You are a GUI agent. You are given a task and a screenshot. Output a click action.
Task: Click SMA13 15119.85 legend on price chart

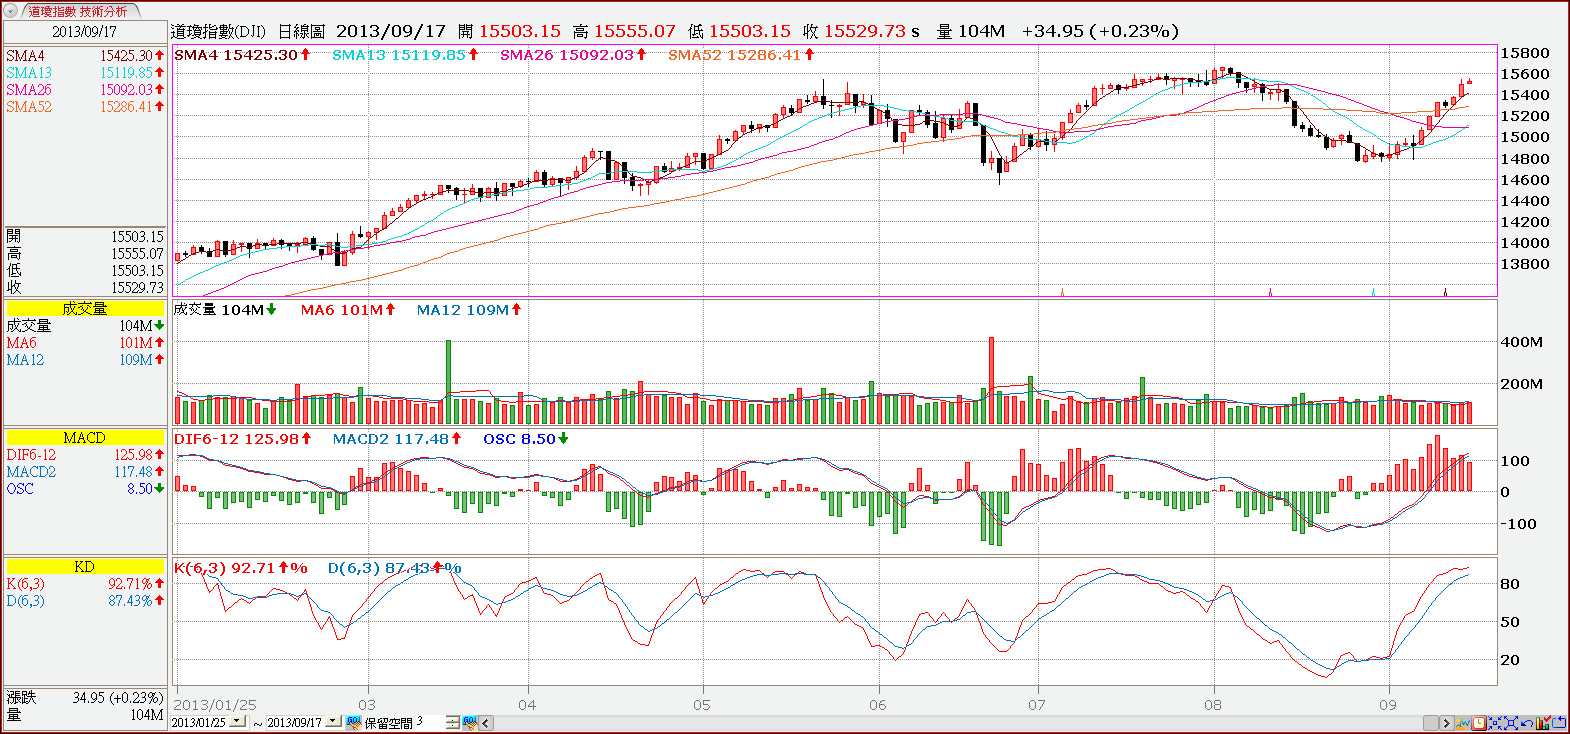405,55
